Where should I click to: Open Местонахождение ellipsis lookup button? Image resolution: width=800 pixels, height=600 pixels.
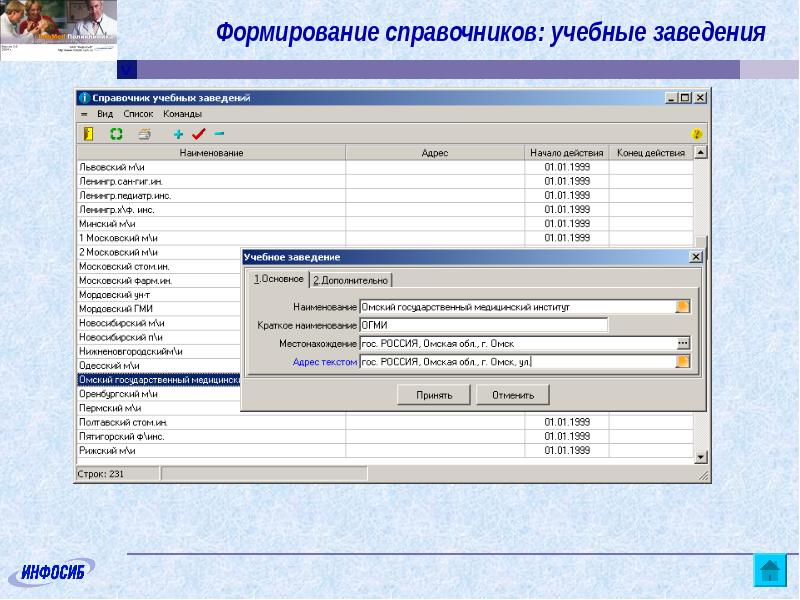[x=683, y=343]
